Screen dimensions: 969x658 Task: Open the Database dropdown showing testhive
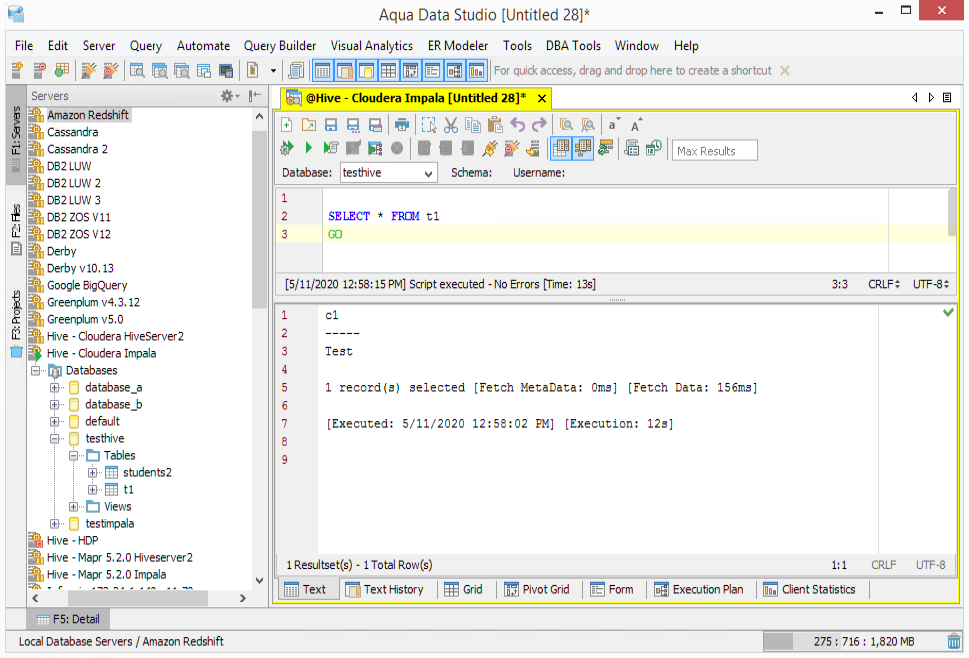tap(388, 173)
